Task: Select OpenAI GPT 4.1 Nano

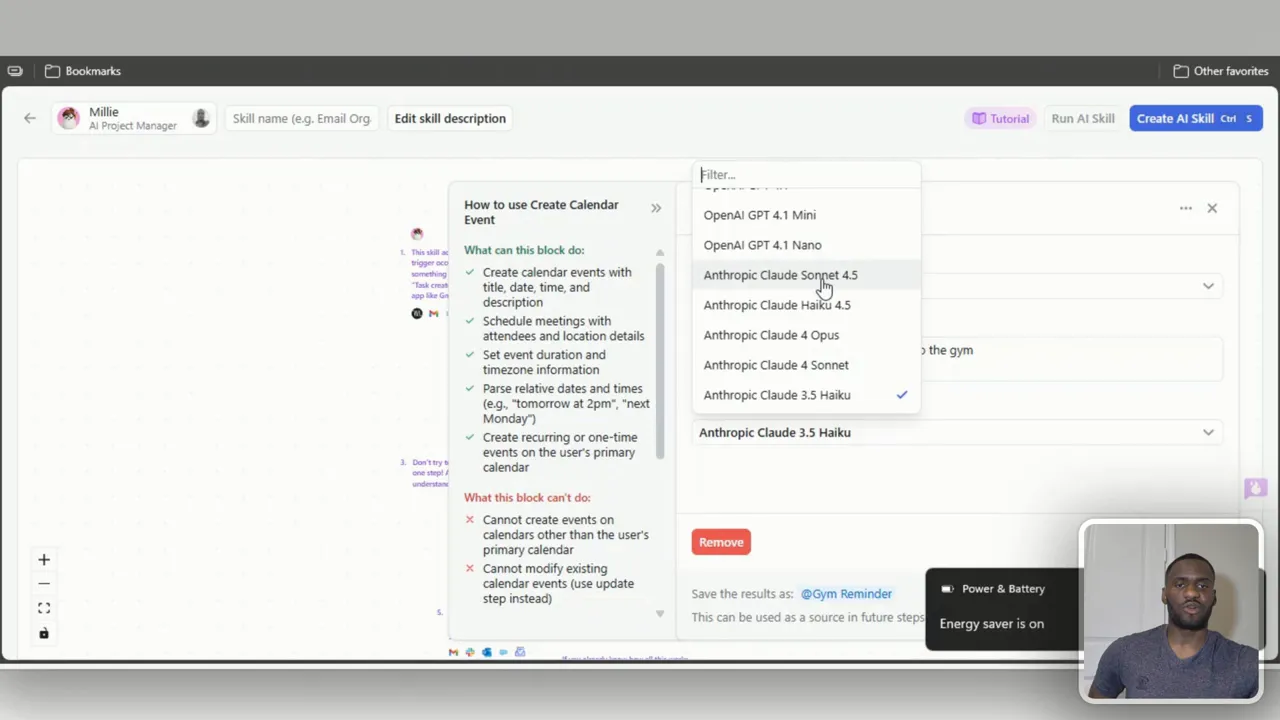Action: (806, 245)
